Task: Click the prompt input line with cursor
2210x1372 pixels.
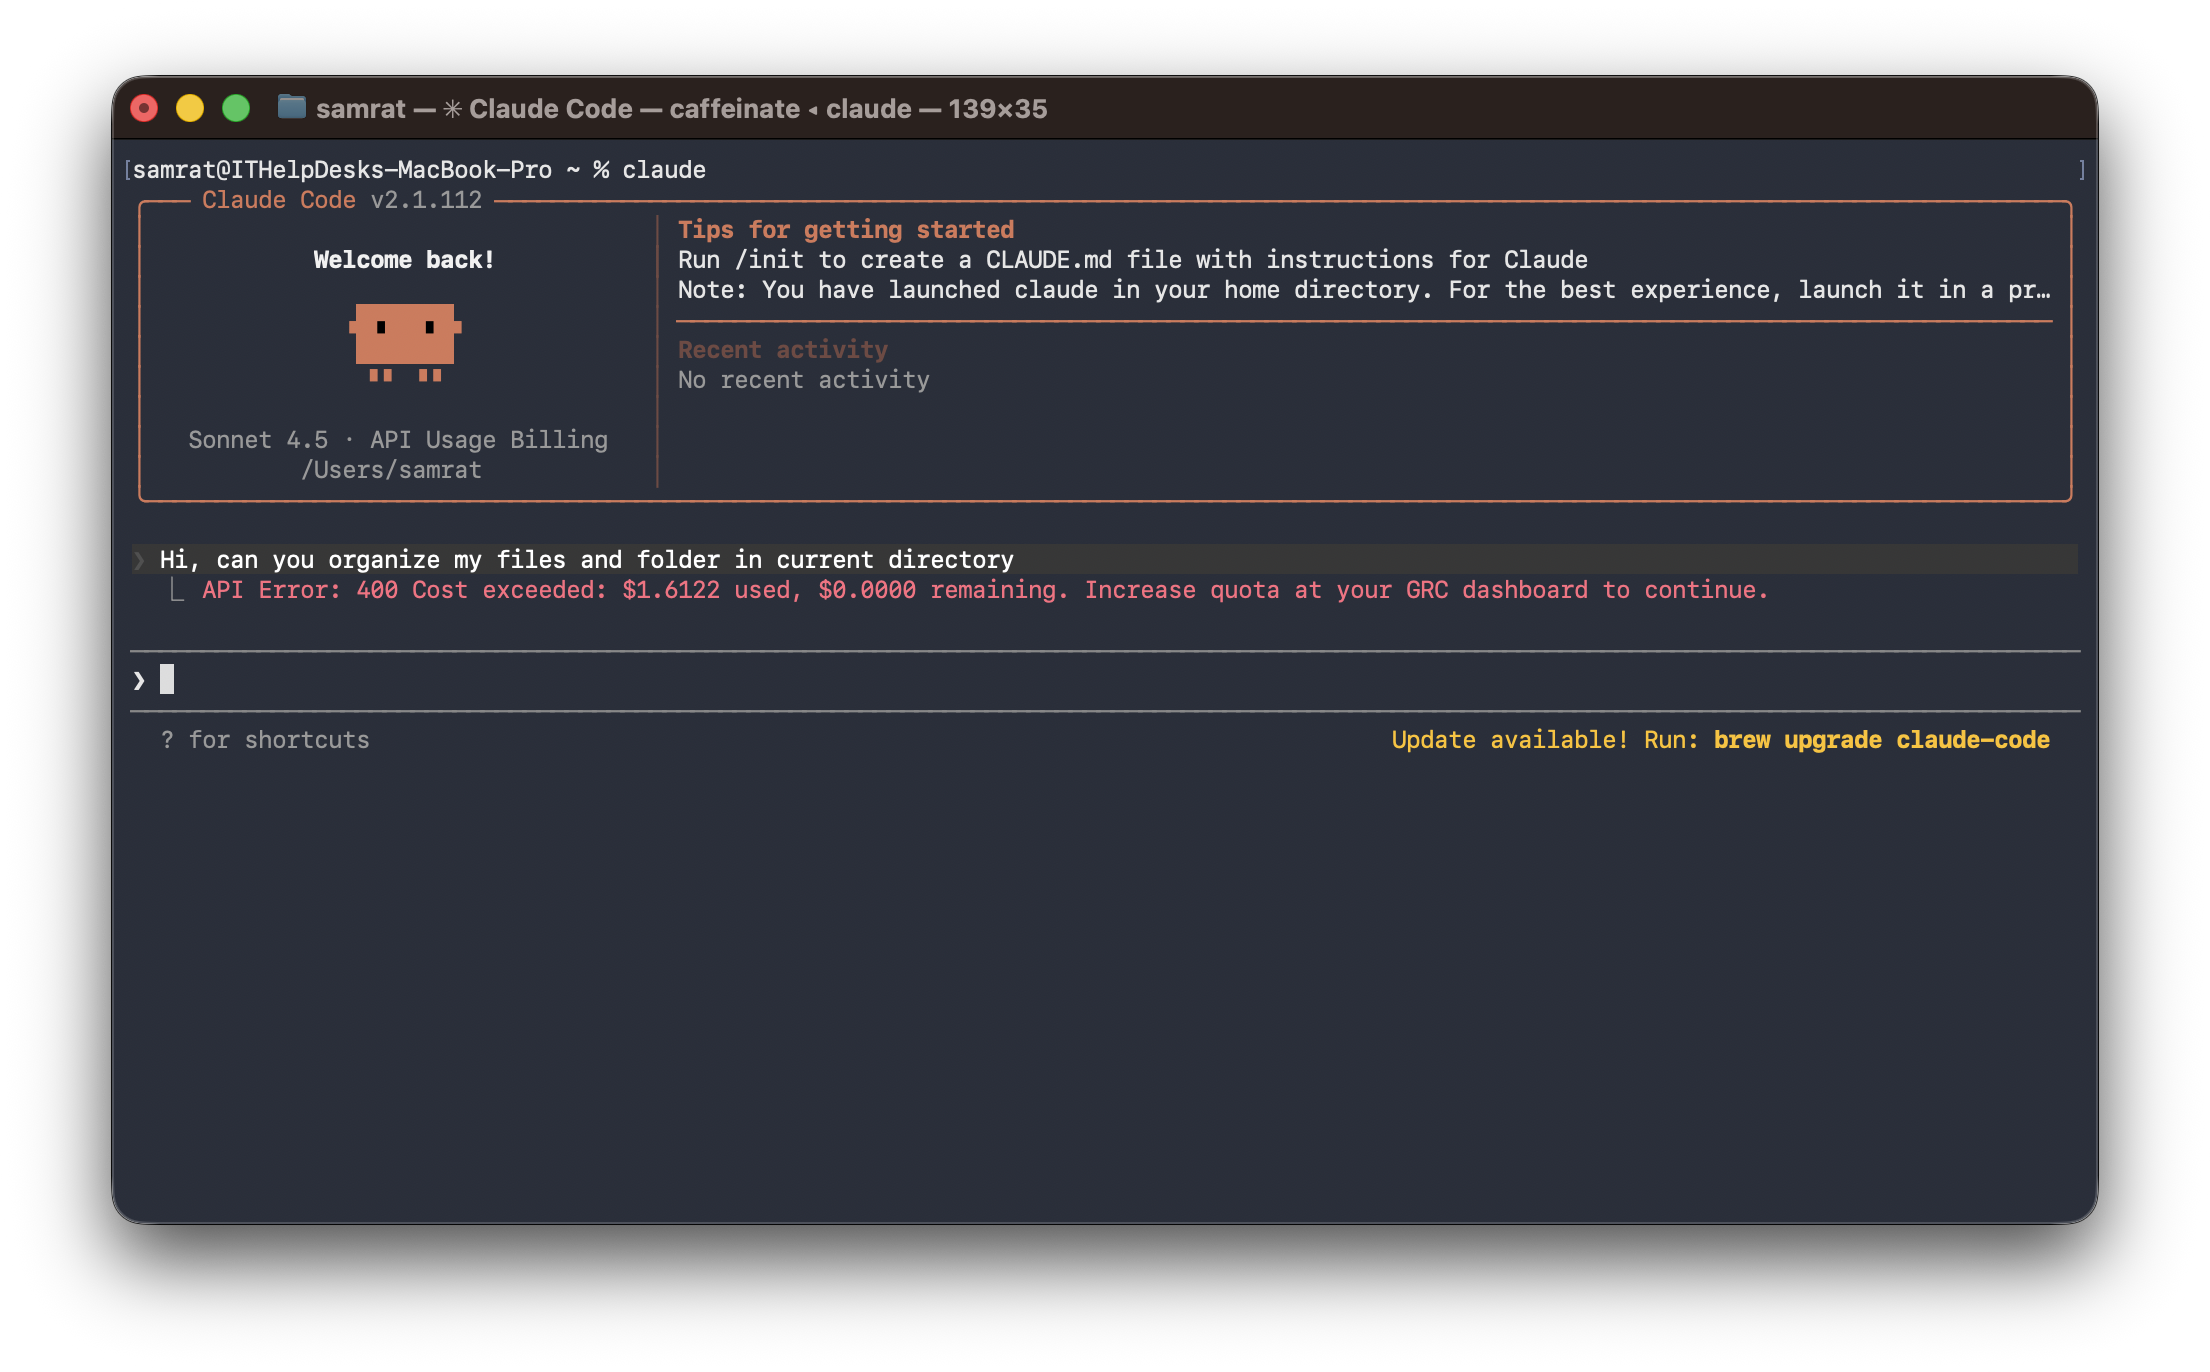Action: 1104,680
